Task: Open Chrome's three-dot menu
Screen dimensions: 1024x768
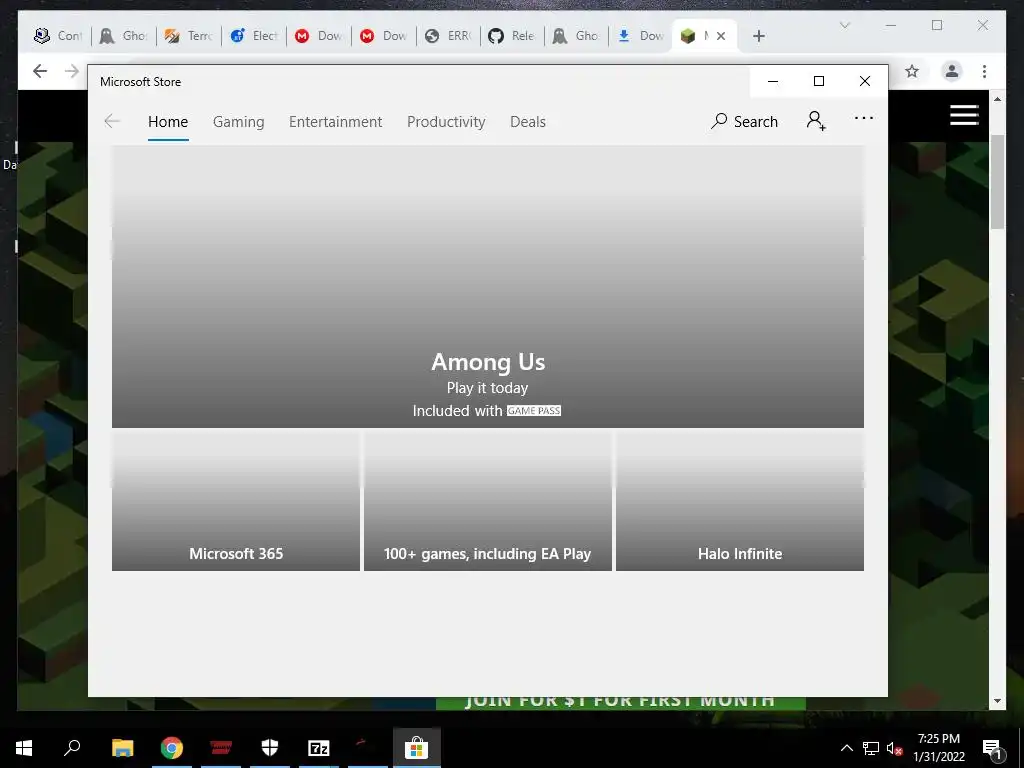Action: [984, 71]
